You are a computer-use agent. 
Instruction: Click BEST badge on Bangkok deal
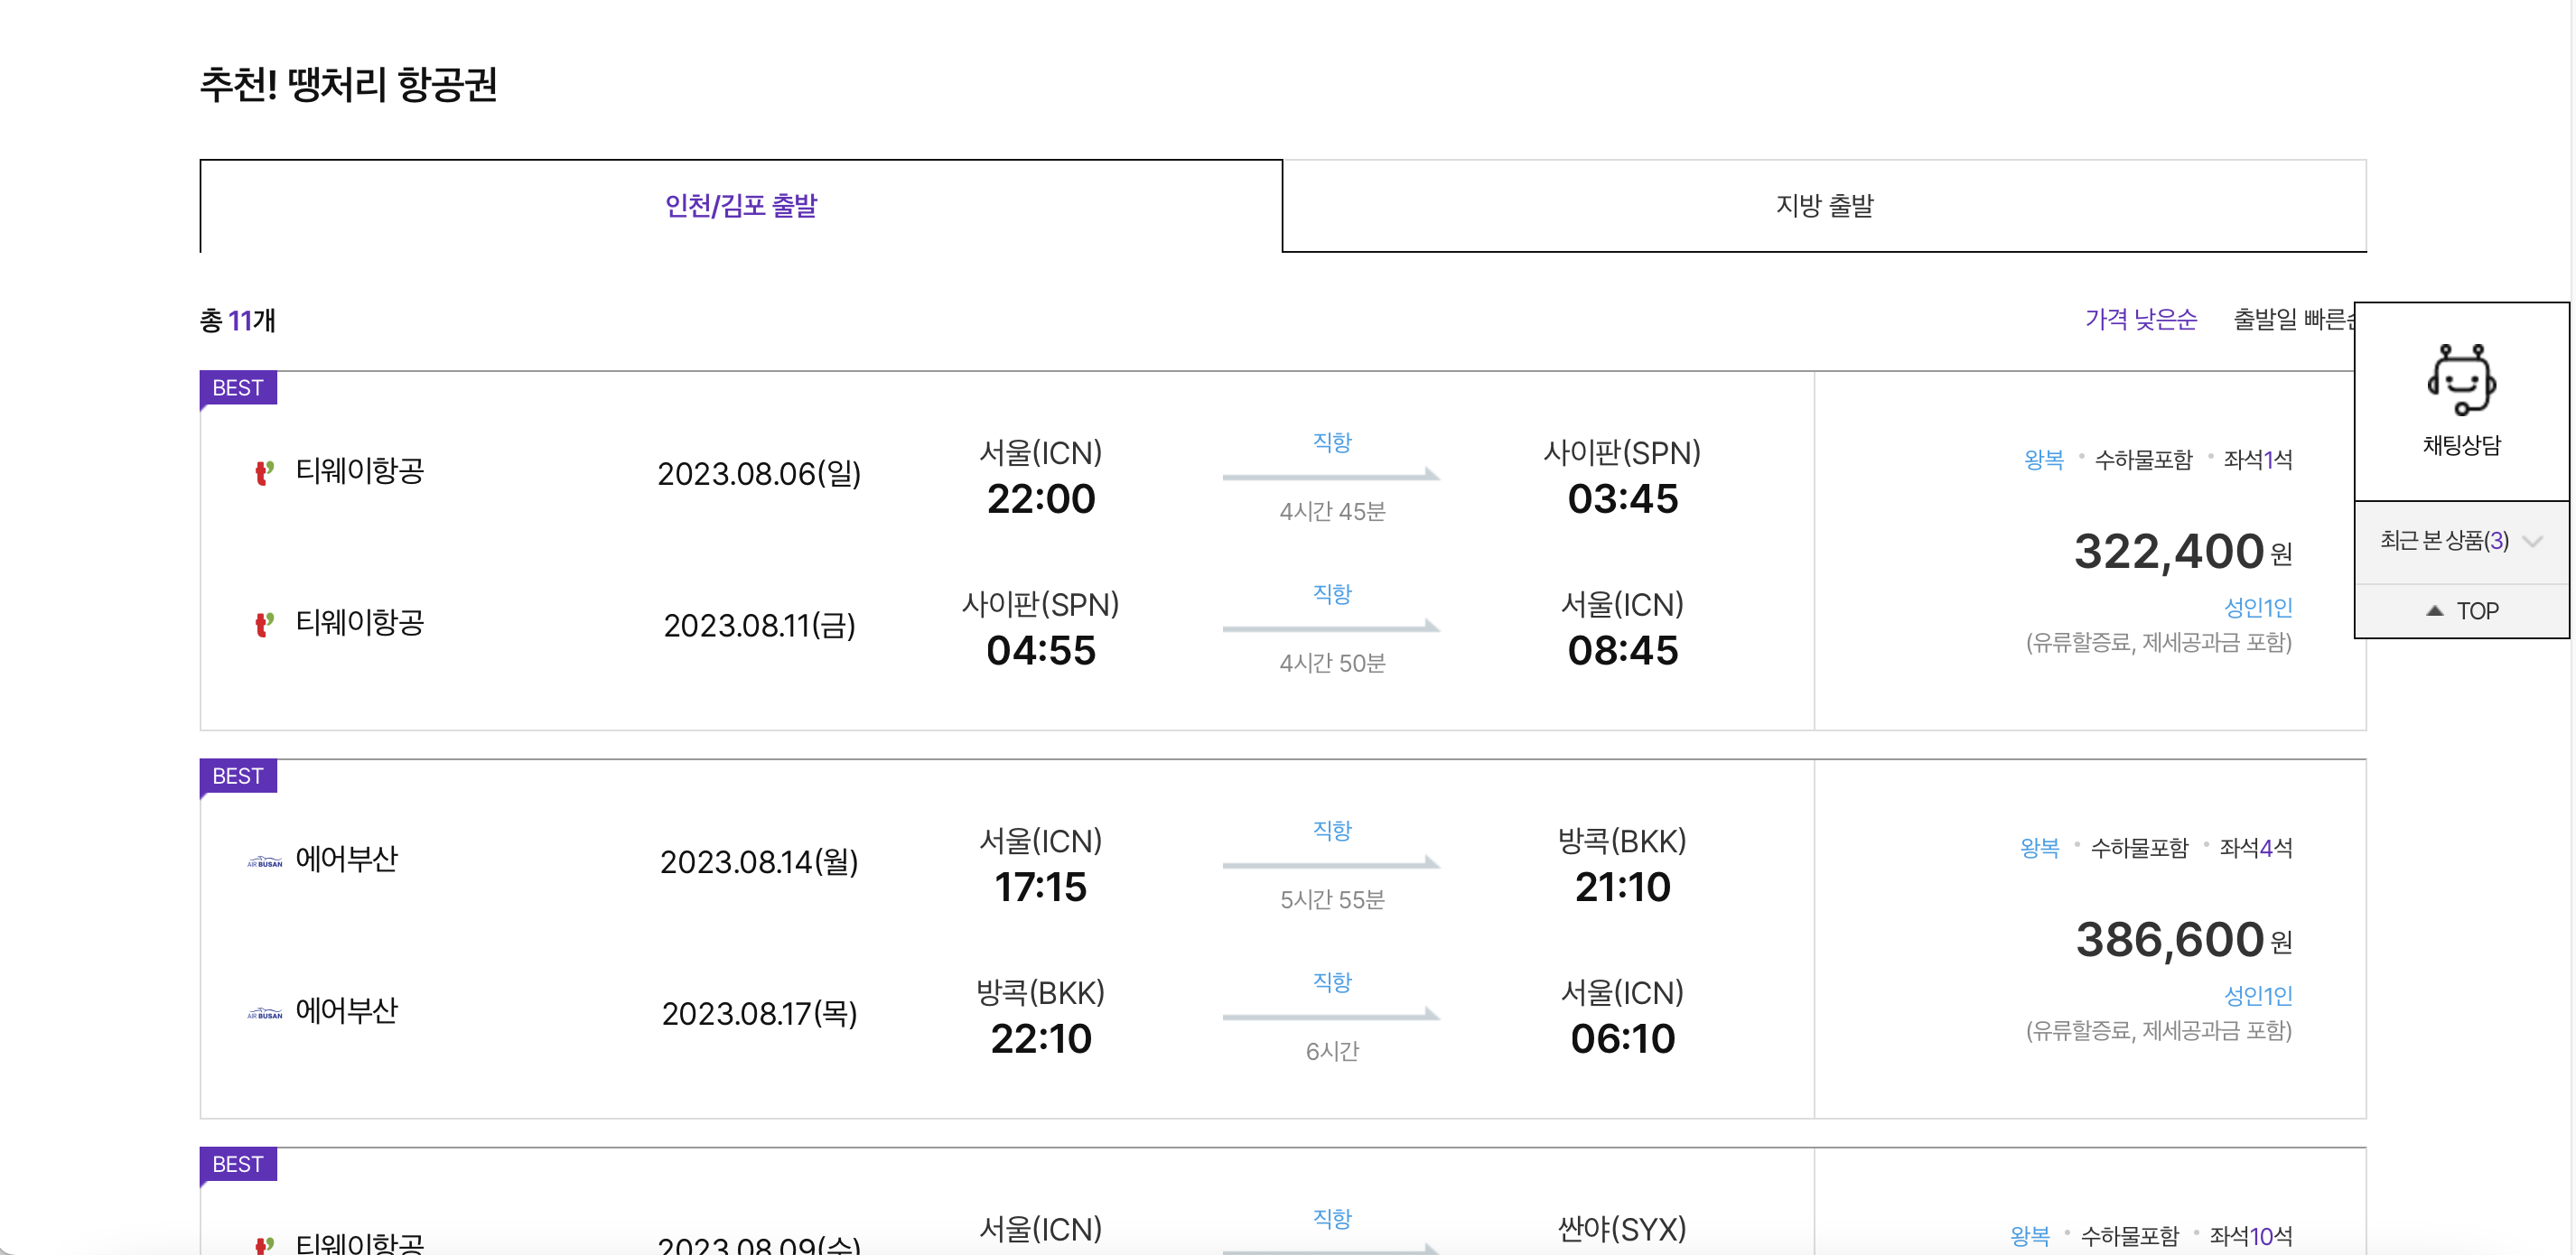click(238, 776)
